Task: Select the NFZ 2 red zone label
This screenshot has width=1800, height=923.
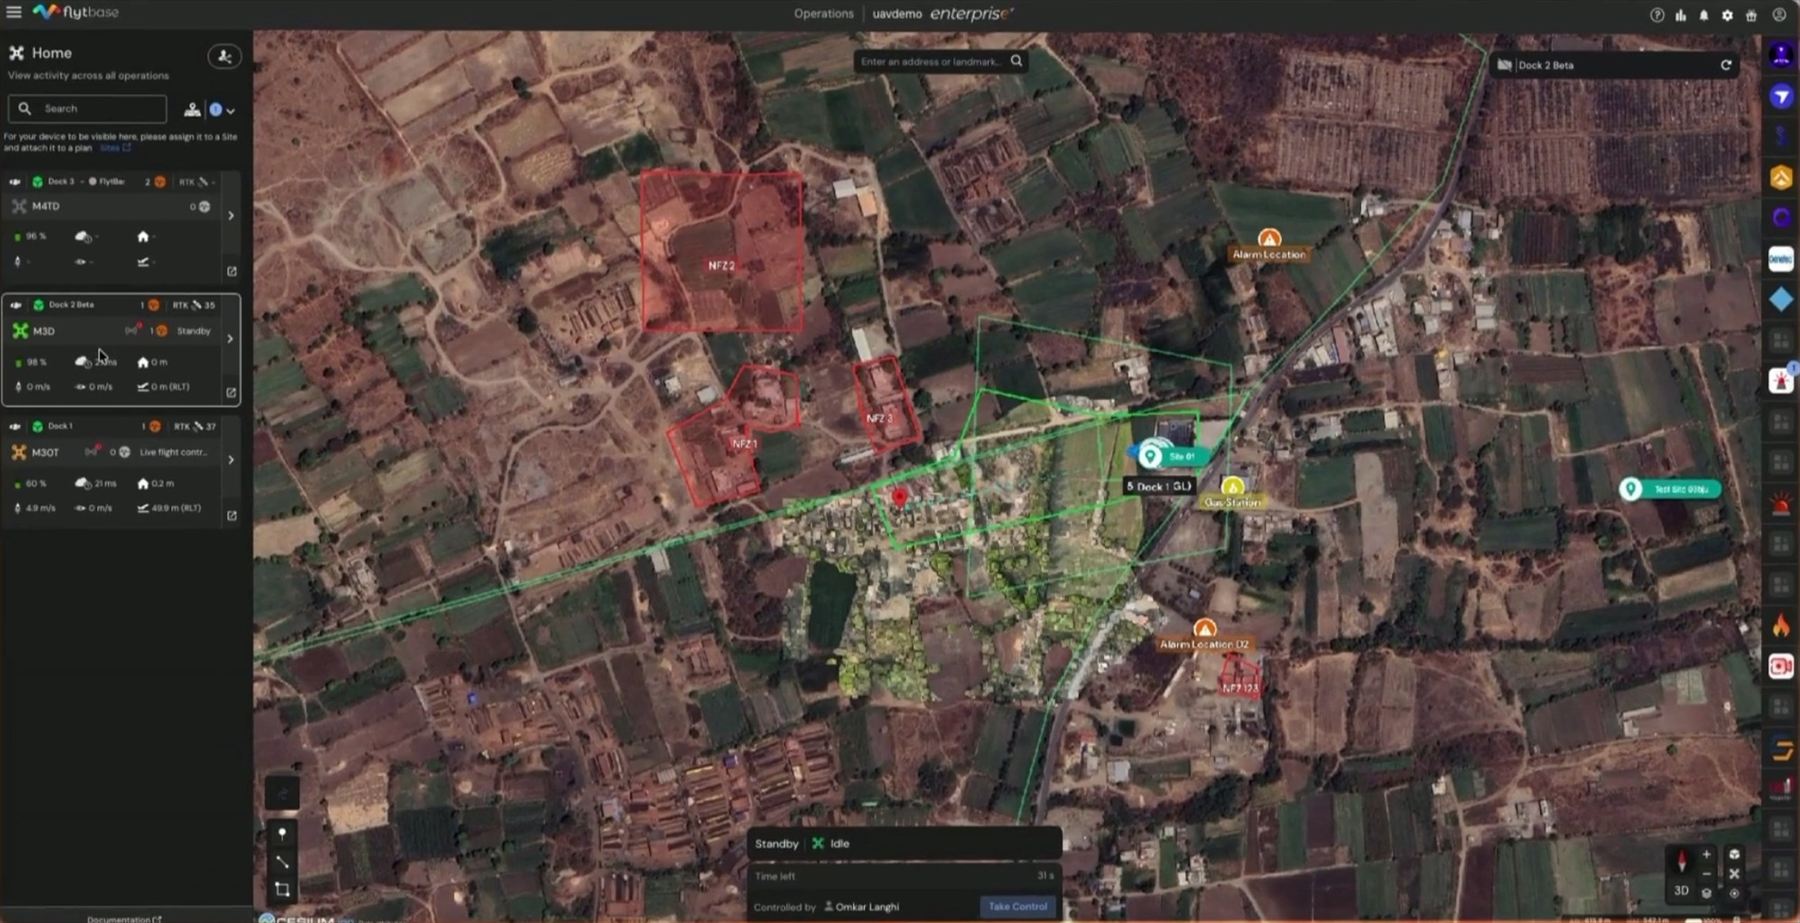Action: [x=721, y=266]
